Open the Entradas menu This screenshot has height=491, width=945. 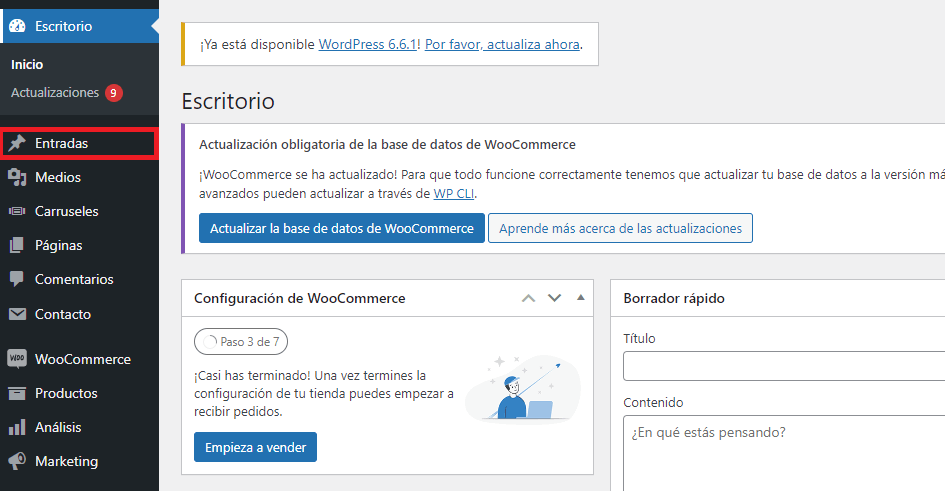[78, 143]
